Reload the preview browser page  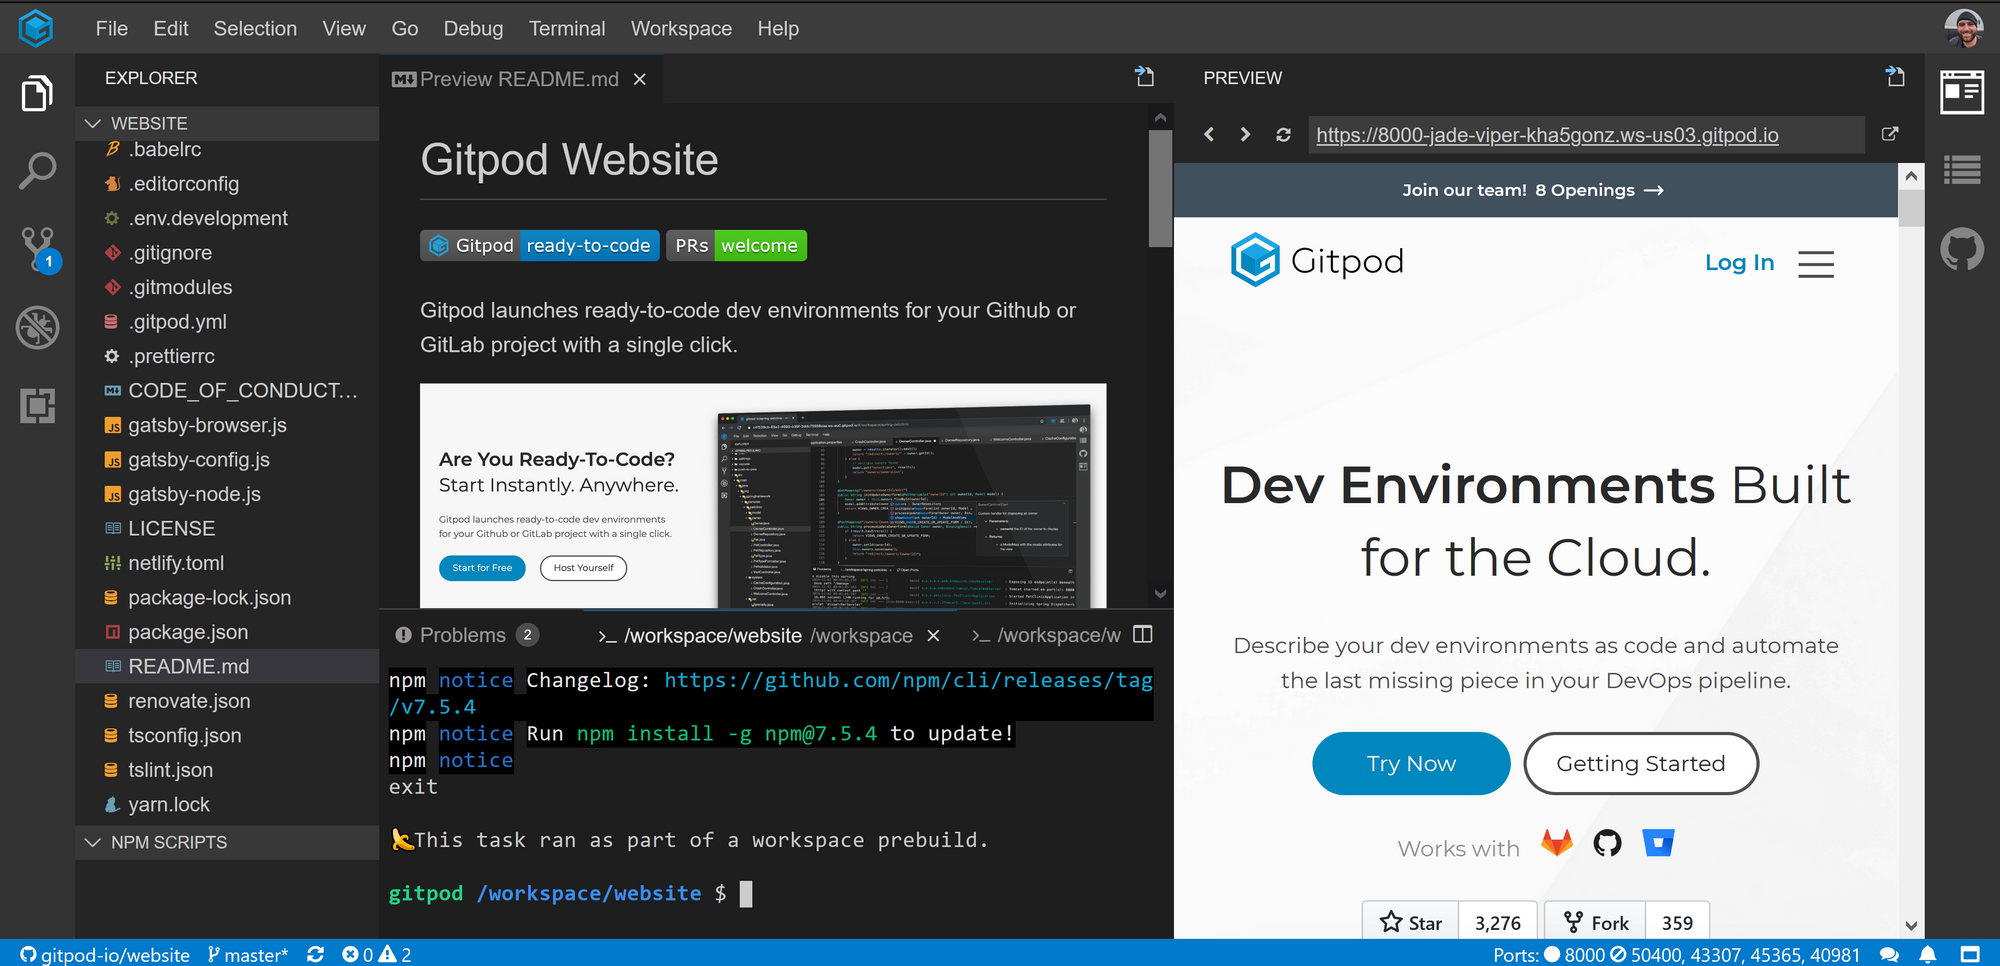click(x=1283, y=134)
